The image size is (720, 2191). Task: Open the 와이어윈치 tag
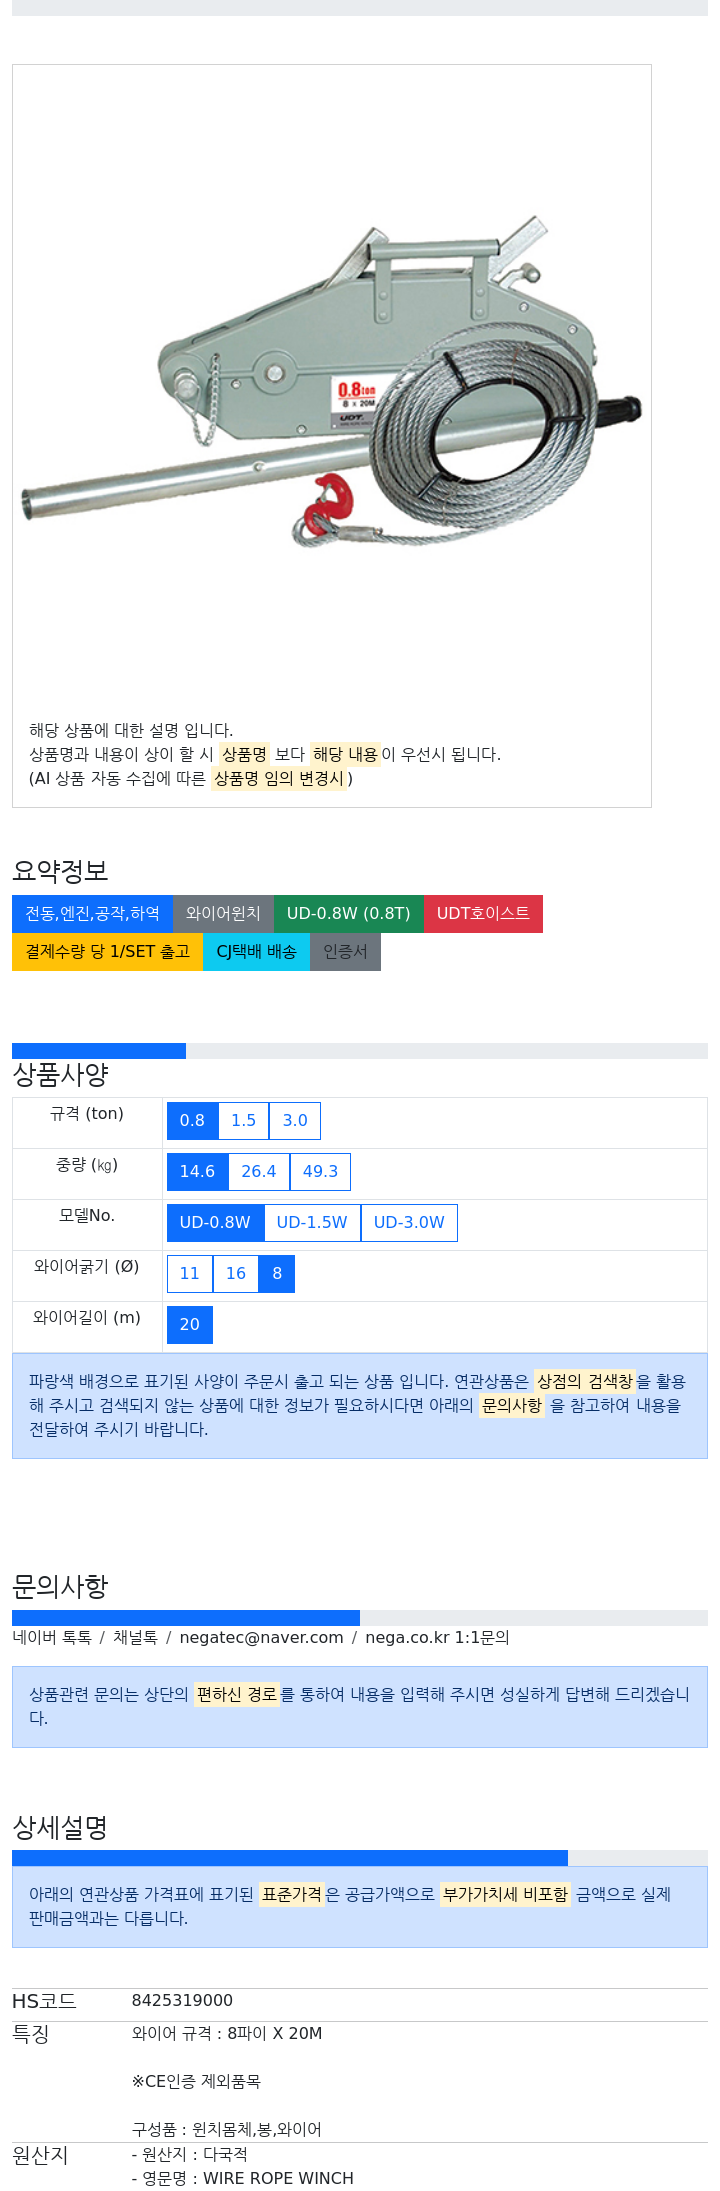point(223,914)
